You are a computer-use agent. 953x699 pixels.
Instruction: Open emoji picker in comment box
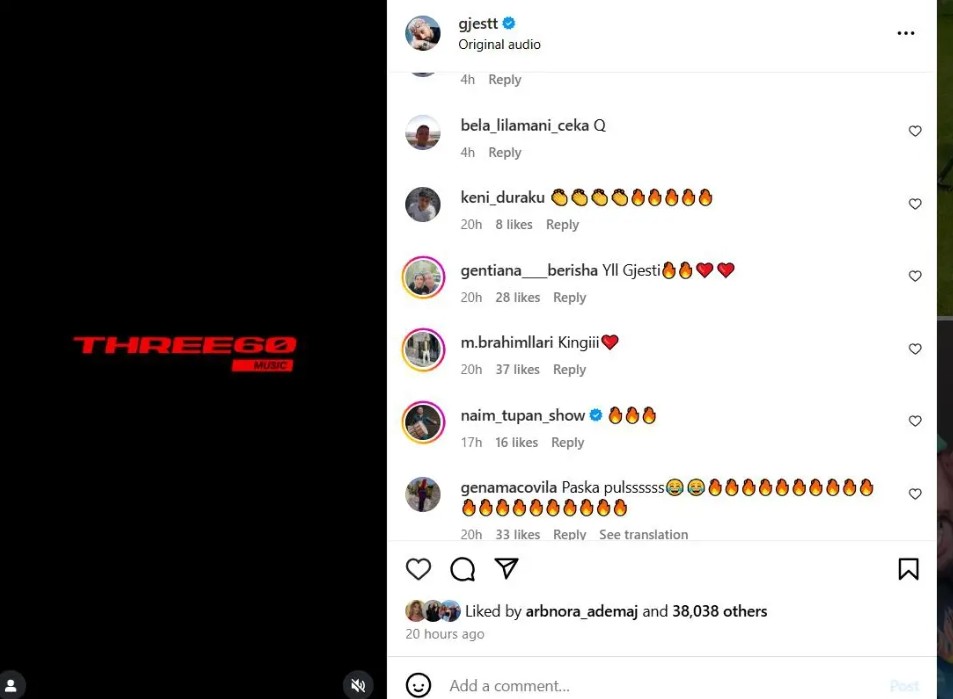[418, 685]
